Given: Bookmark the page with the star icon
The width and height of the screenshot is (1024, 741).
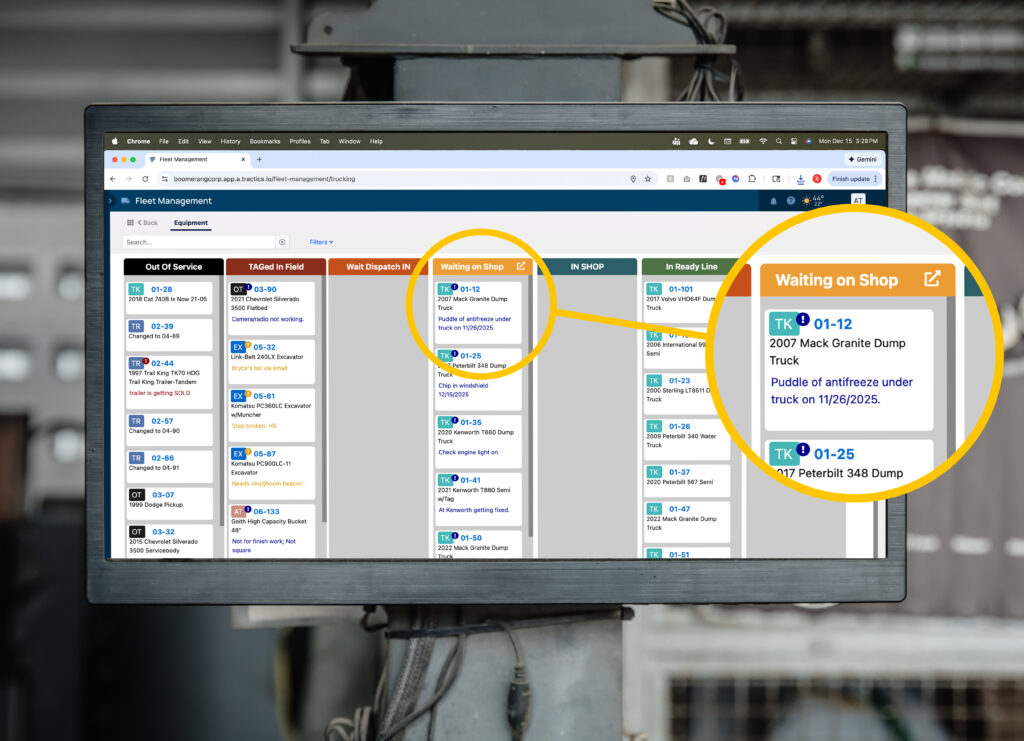Looking at the screenshot, I should (648, 179).
